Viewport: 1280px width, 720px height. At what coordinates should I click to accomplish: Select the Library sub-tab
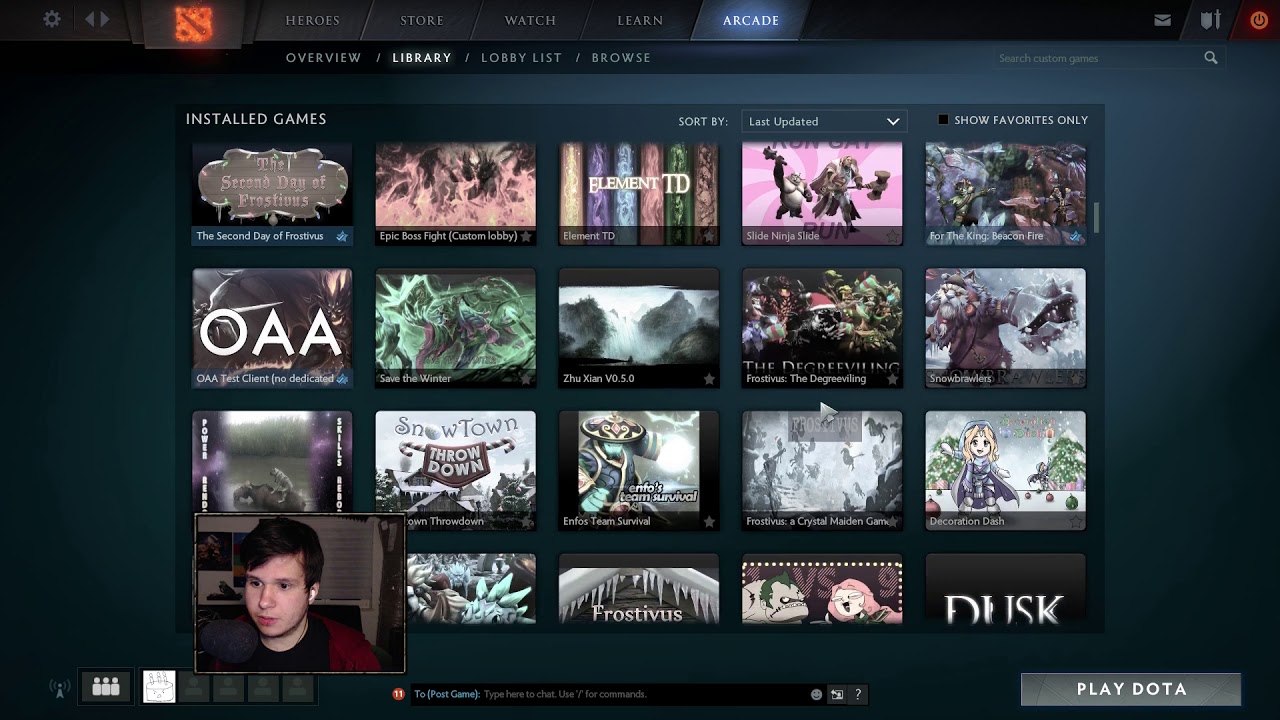pyautogui.click(x=422, y=58)
